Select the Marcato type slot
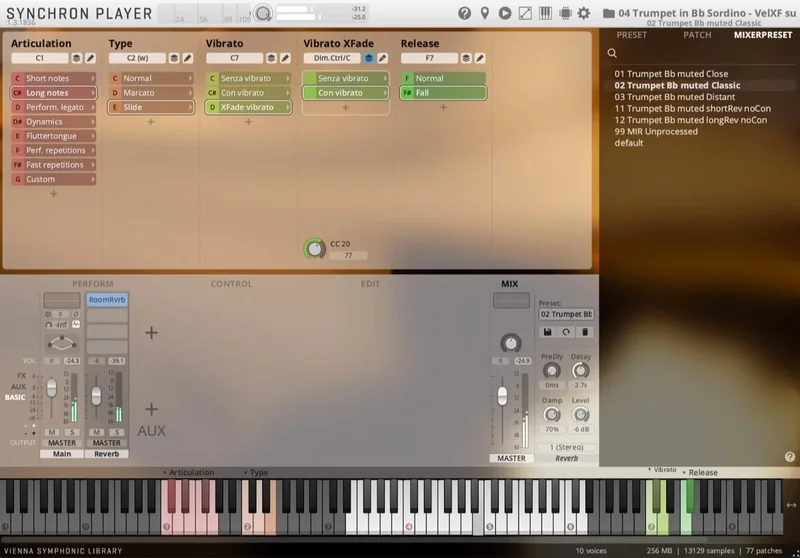Screen dimensions: 800x558 point(151,93)
